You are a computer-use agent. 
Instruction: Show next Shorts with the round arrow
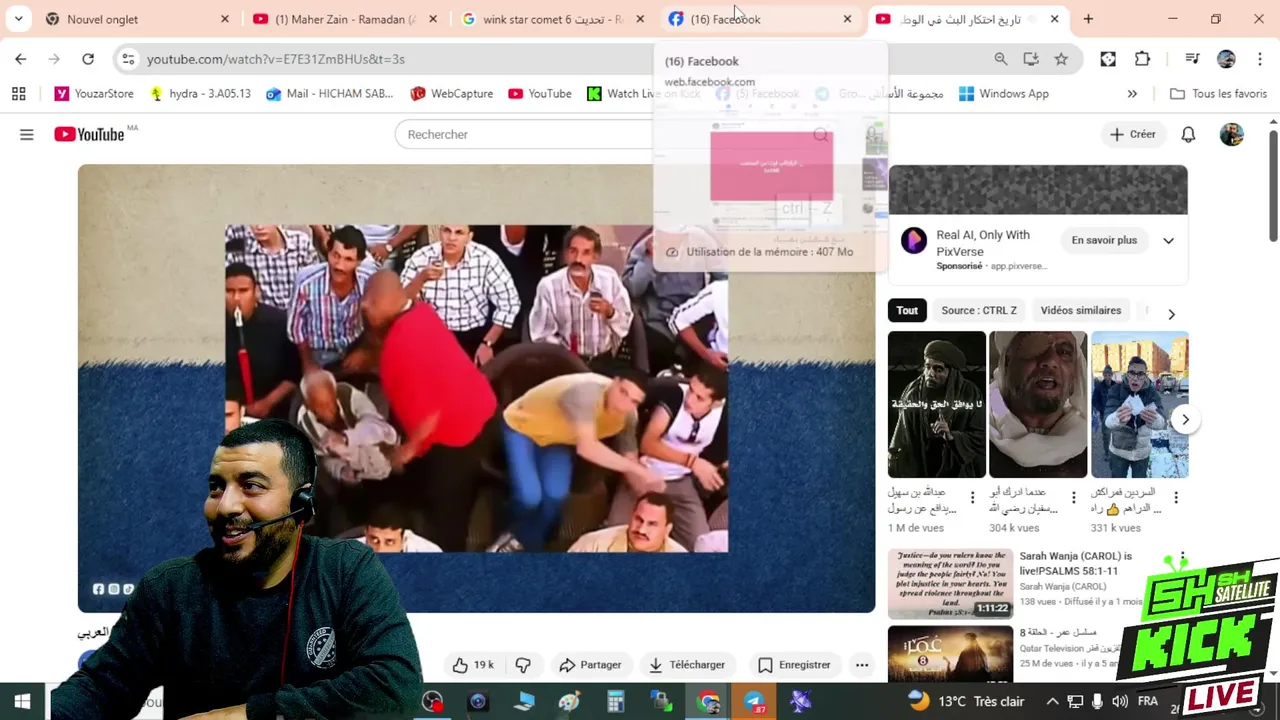1185,420
